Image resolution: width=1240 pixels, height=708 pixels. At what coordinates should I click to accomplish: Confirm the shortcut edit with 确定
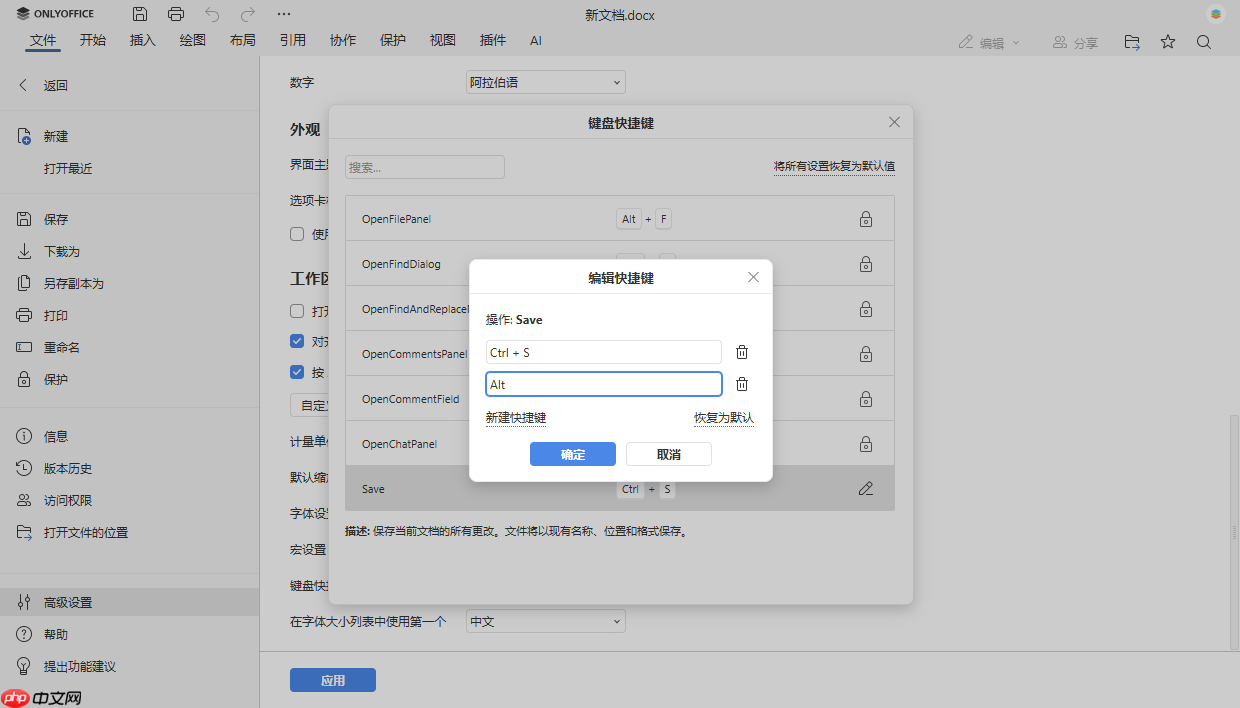[572, 453]
